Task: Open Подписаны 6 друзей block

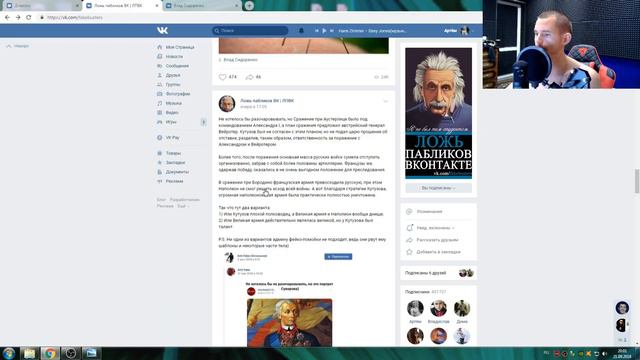Action: coord(438,273)
